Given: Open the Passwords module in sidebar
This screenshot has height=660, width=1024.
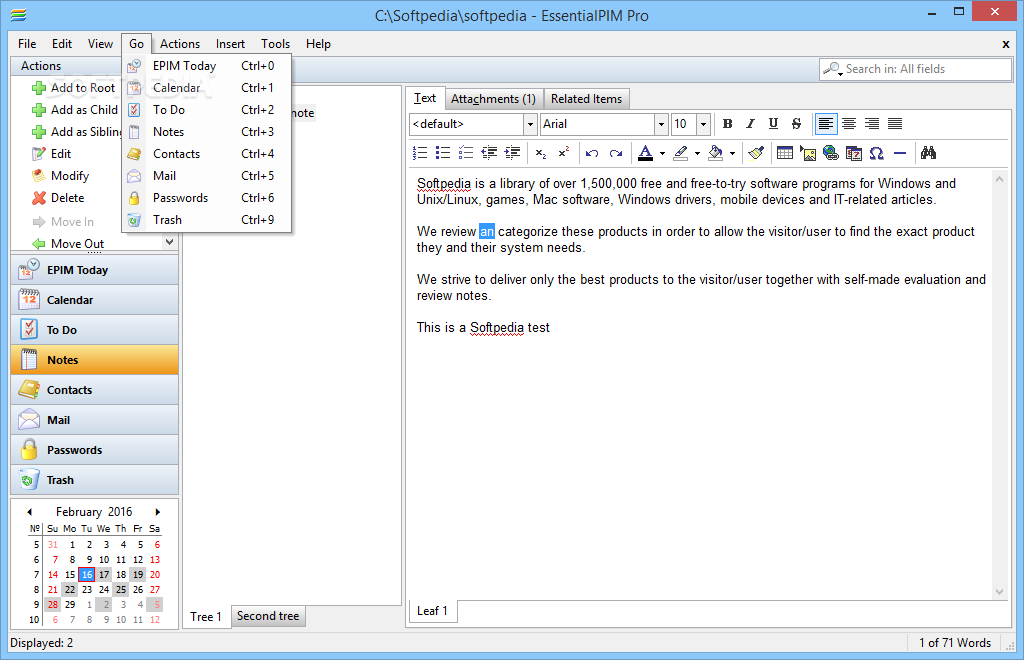Looking at the screenshot, I should point(95,450).
